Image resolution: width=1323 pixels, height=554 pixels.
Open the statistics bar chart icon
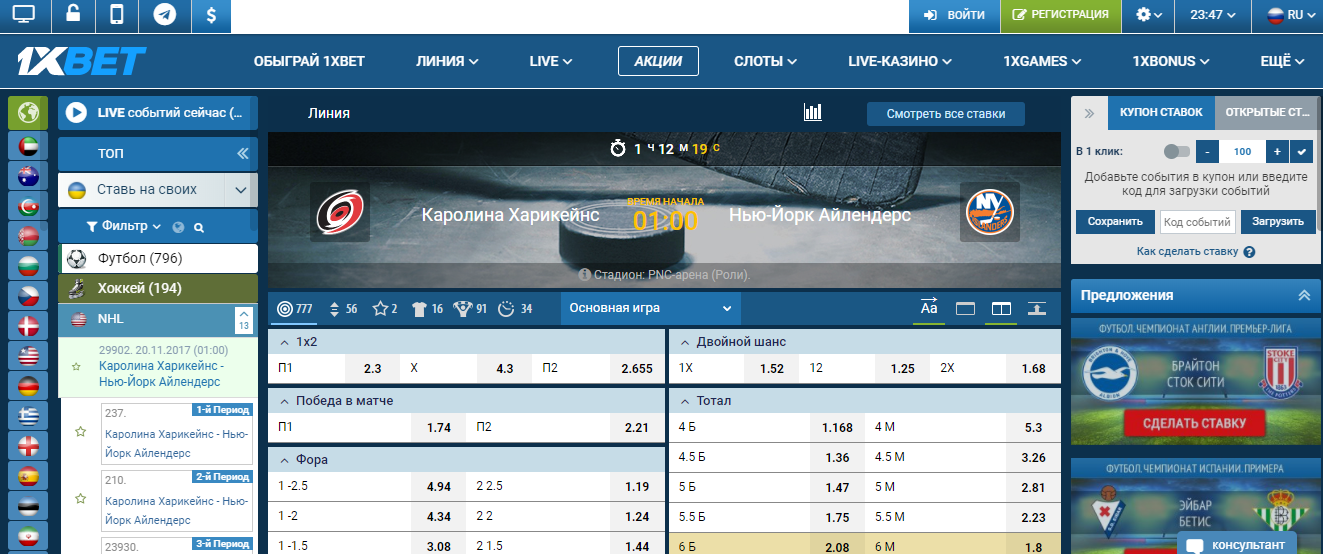813,112
